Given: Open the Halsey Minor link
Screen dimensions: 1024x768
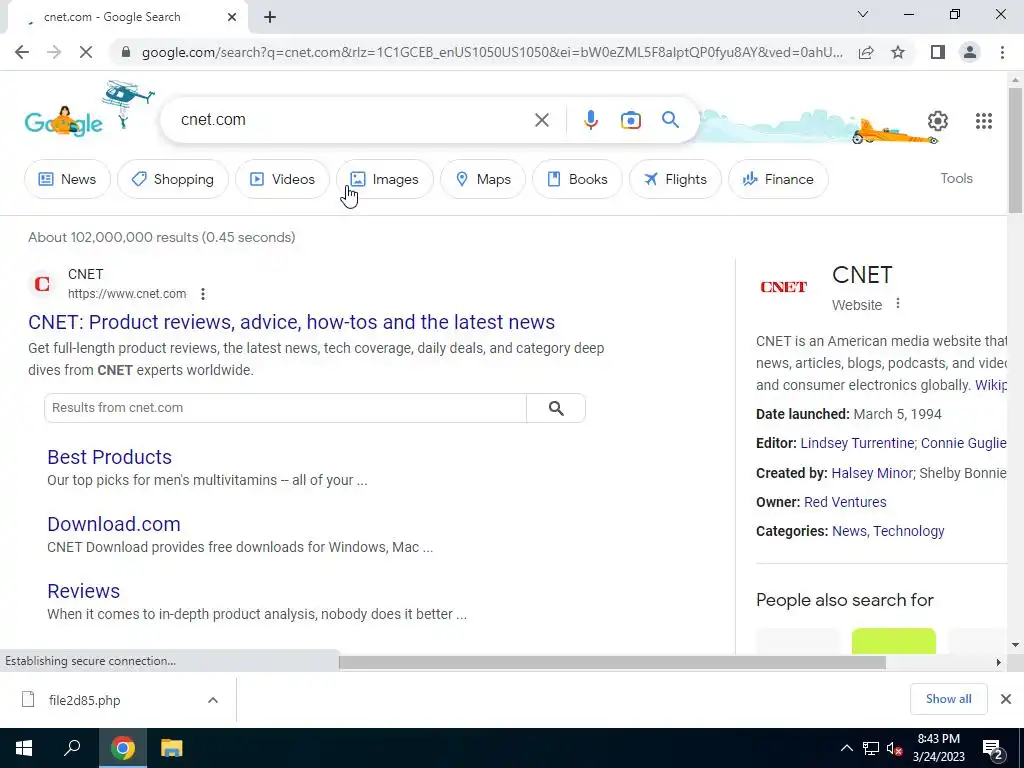Looking at the screenshot, I should [871, 473].
